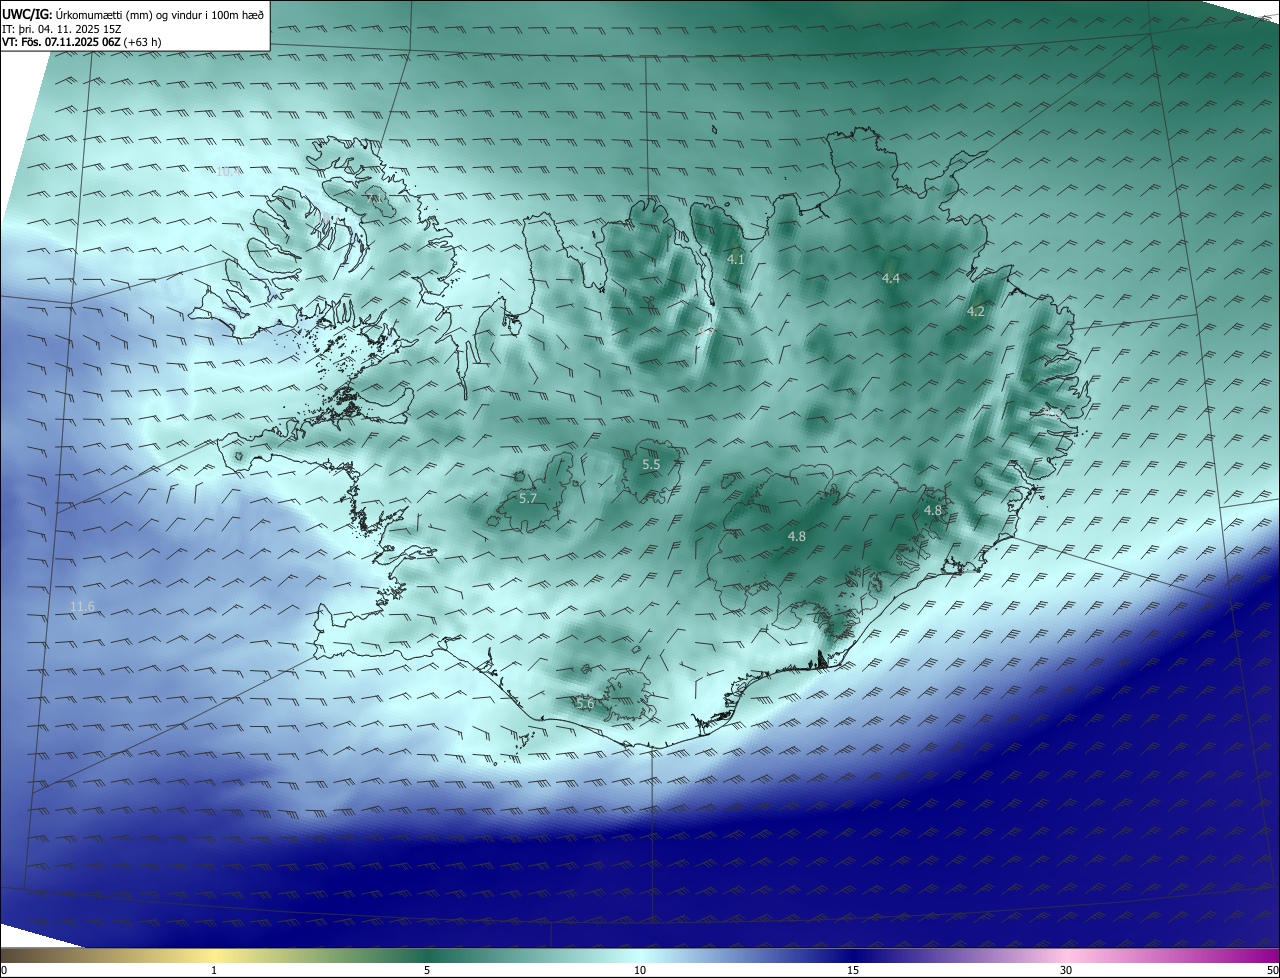Click the 4.2 value label on the map
Viewport: 1280px width, 978px height.
coord(976,312)
